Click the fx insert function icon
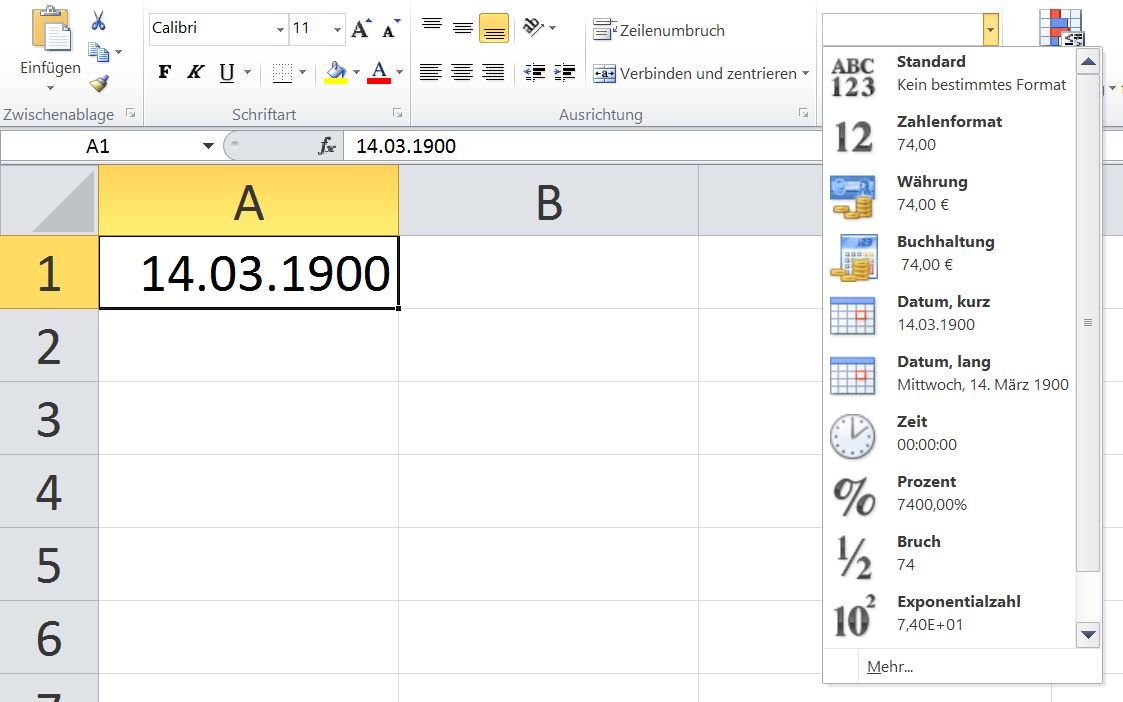The height and width of the screenshot is (702, 1123). coord(327,146)
